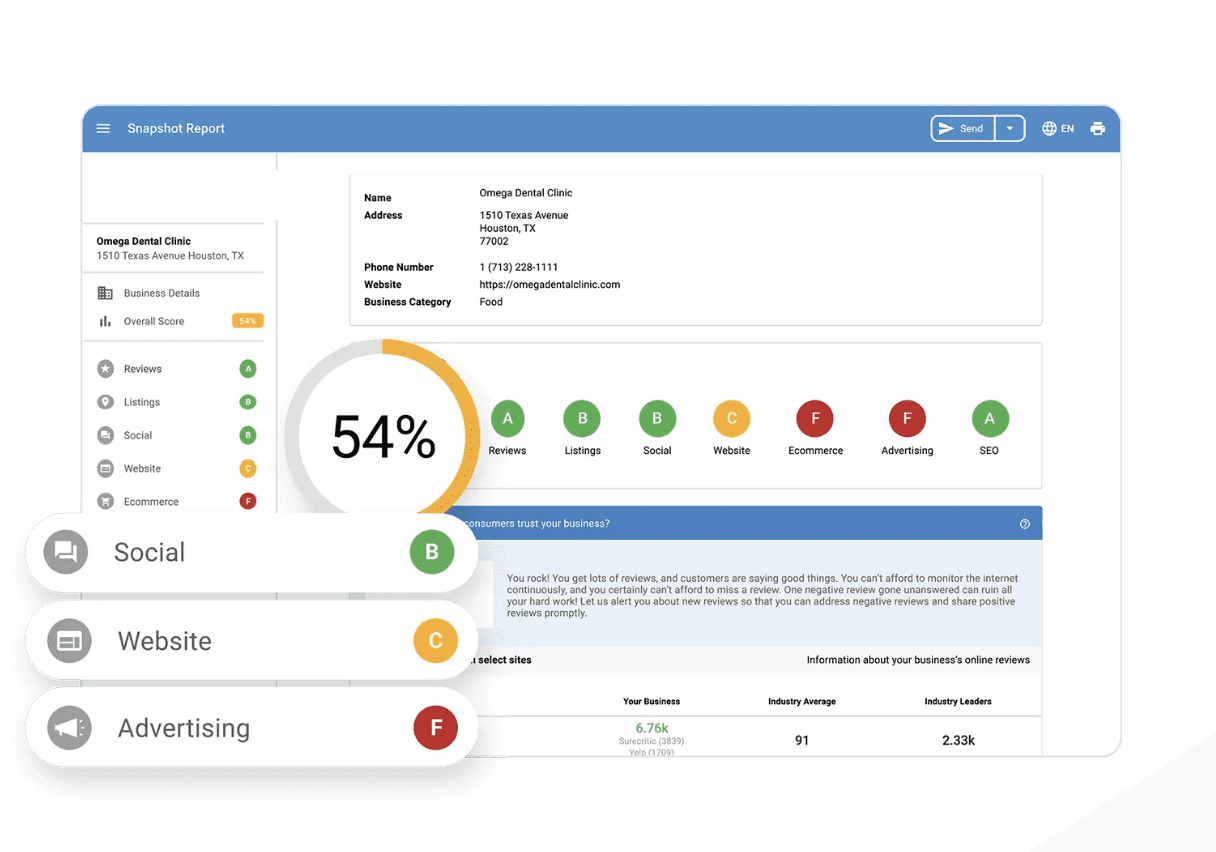Click the Listings pin icon in the sidebar
This screenshot has height=852, width=1216.
(105, 402)
